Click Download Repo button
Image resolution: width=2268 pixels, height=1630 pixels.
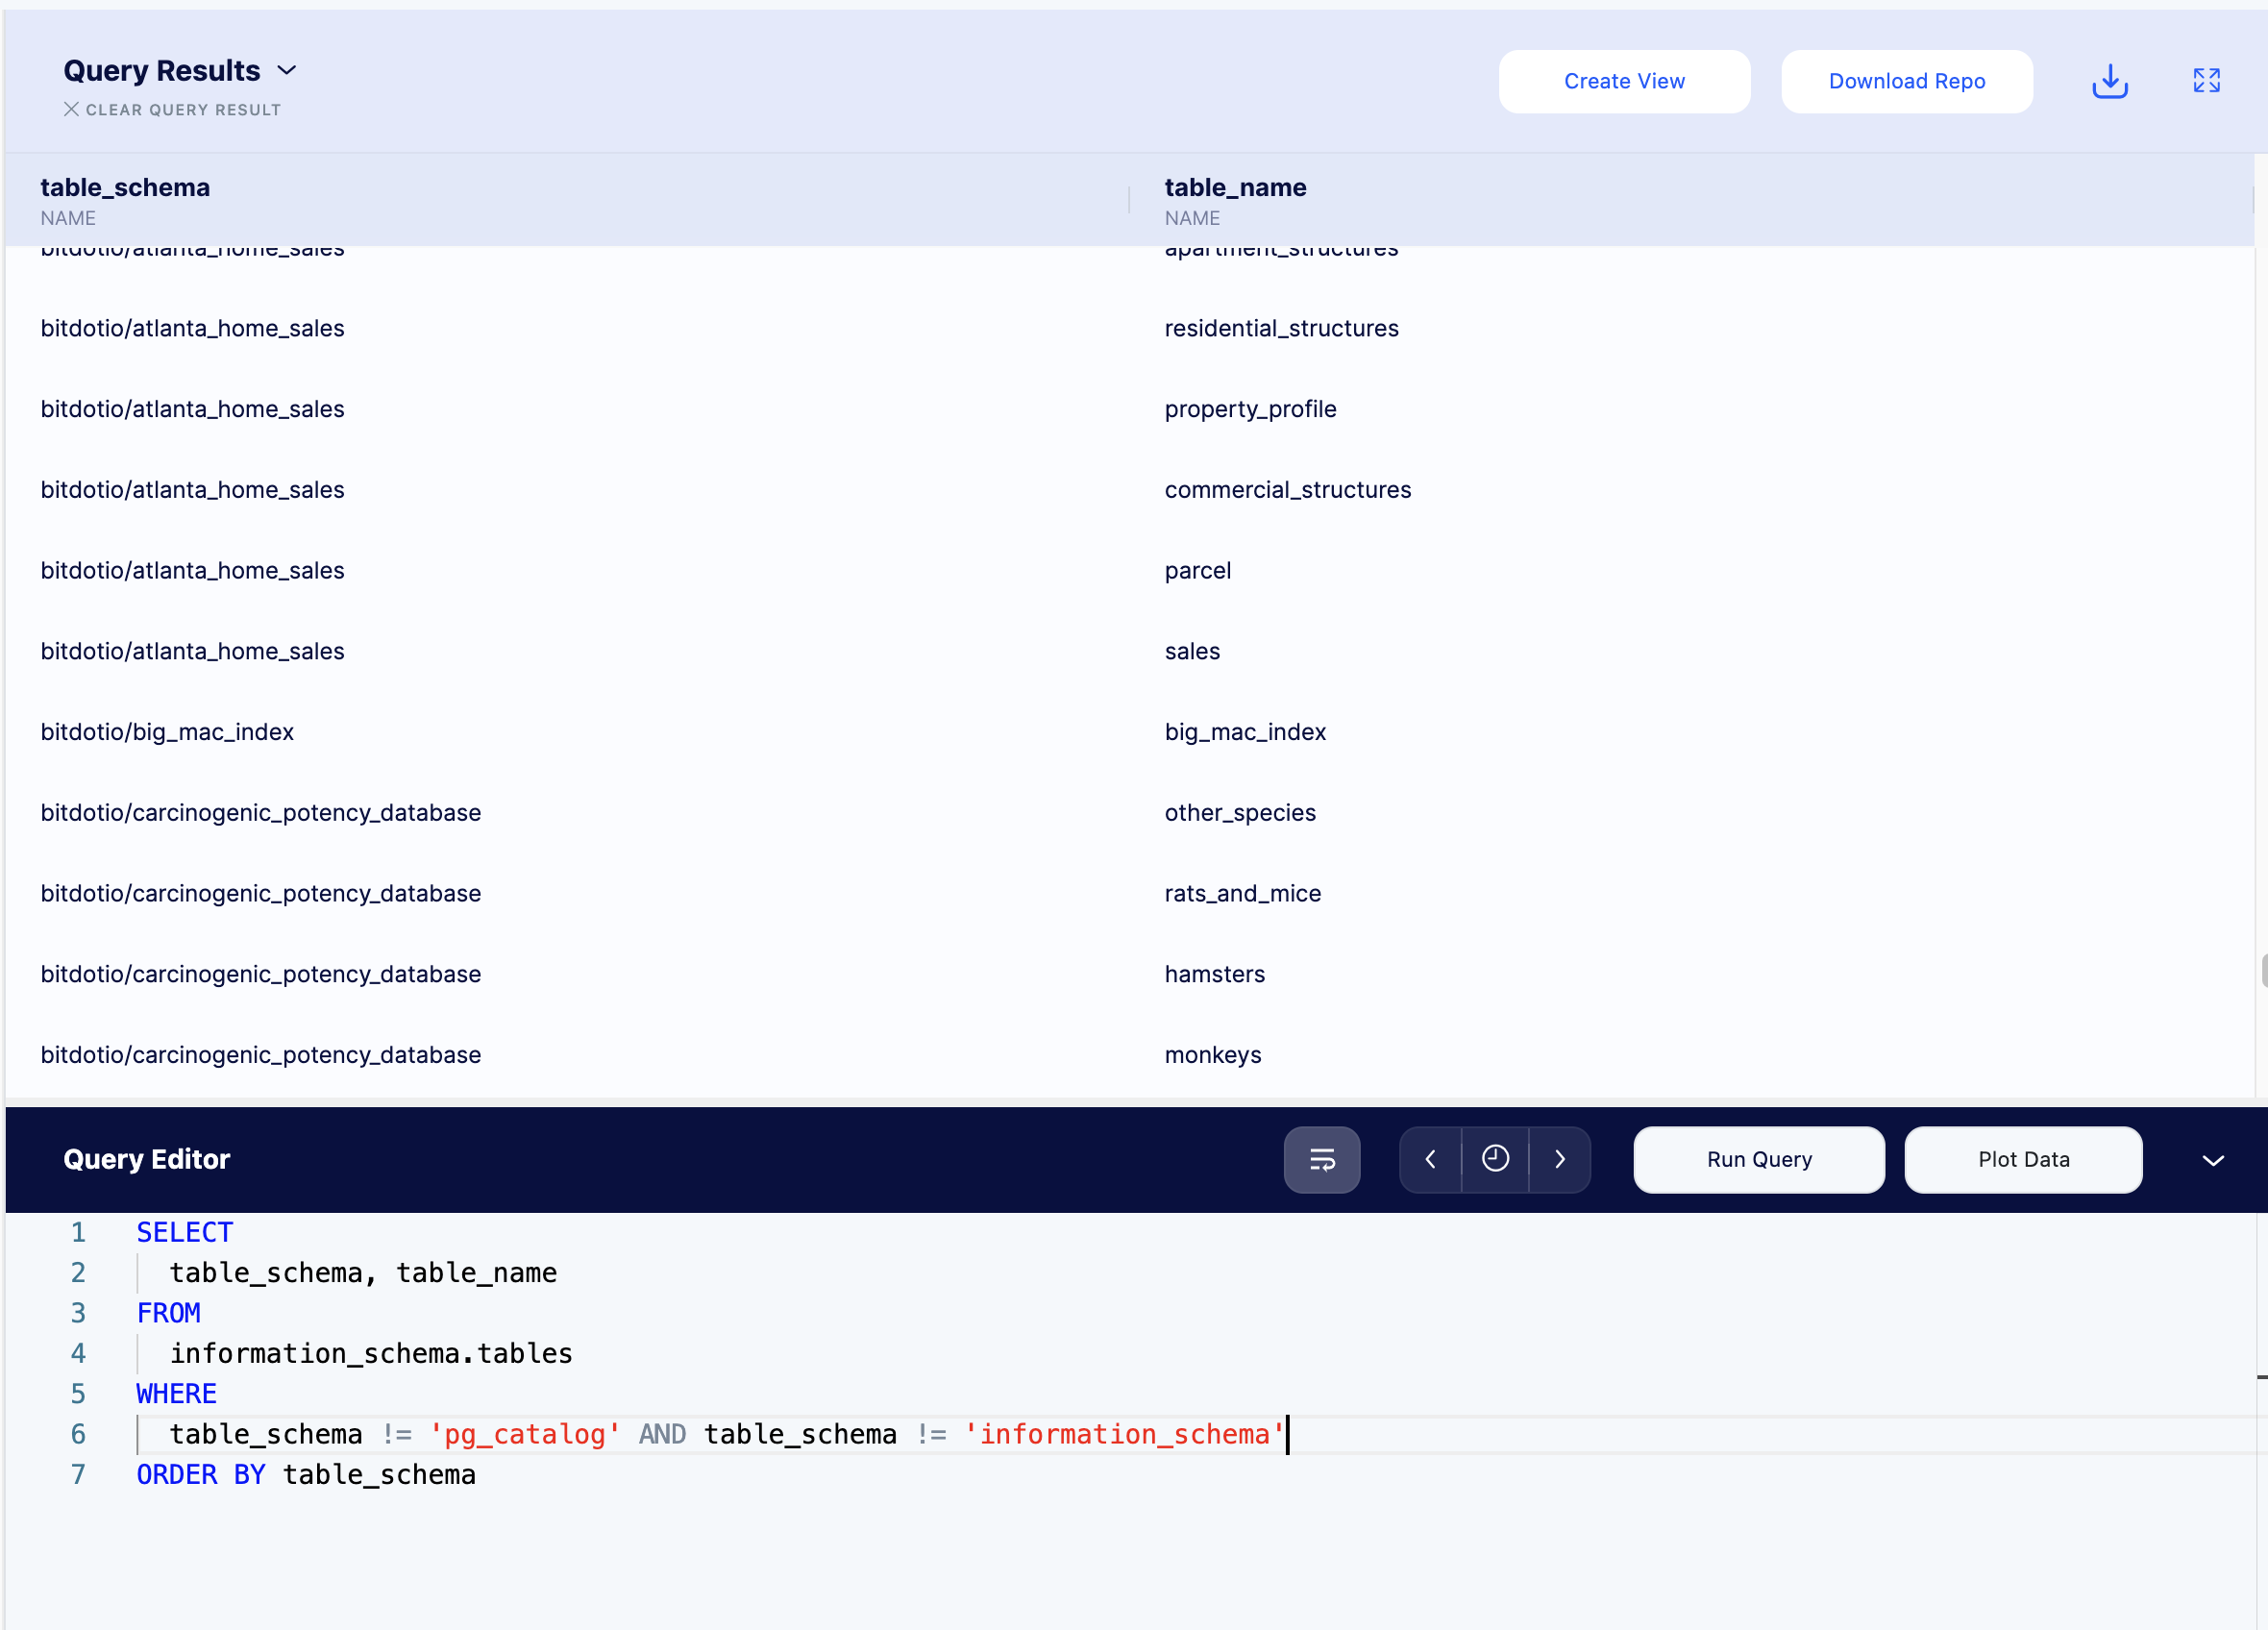pos(1906,81)
